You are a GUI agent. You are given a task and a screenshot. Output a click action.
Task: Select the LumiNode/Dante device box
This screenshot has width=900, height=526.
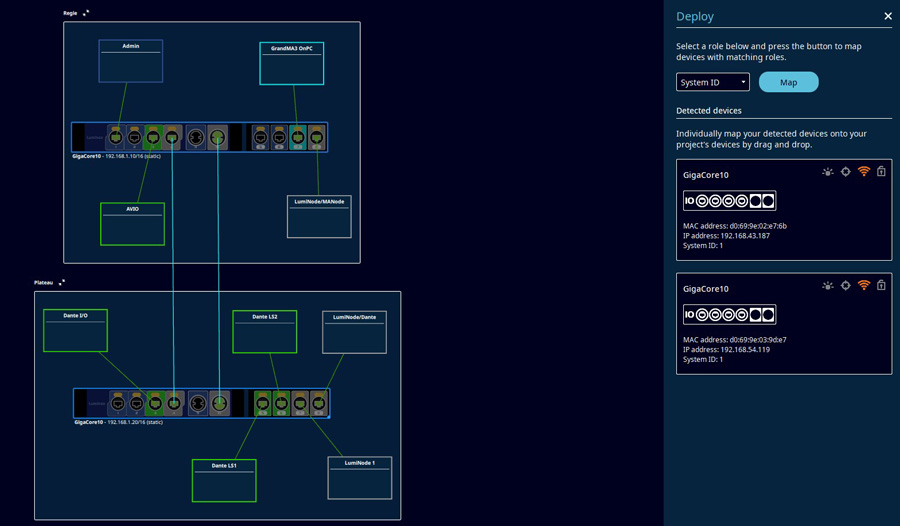tap(354, 332)
